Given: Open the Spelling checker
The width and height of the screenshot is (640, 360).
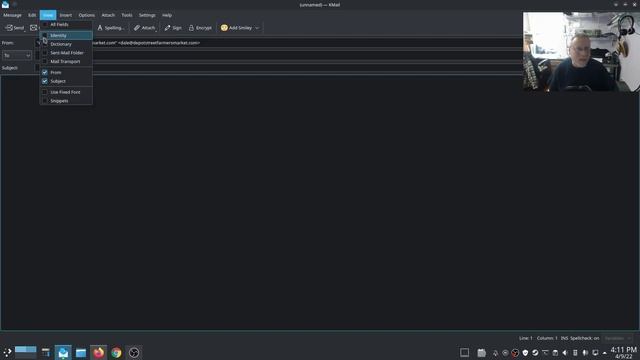Looking at the screenshot, I should [x=110, y=28].
